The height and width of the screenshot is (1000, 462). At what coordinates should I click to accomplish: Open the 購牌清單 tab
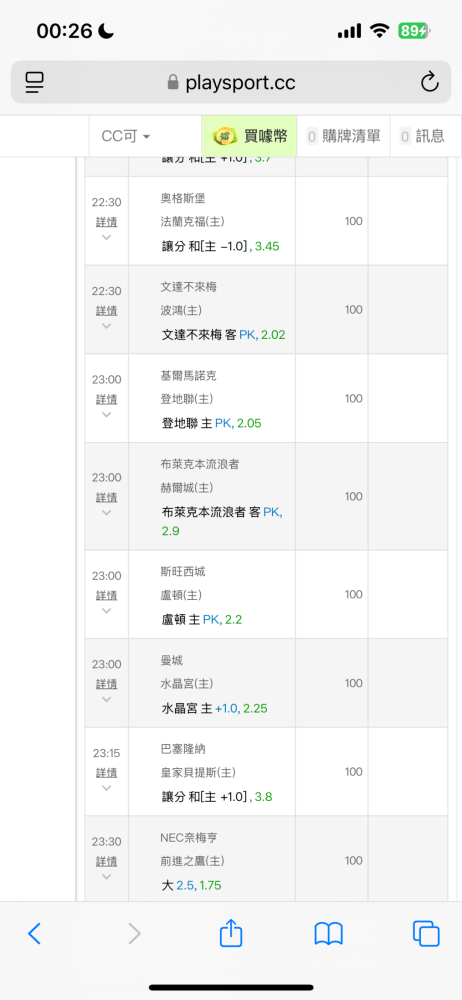coord(343,136)
